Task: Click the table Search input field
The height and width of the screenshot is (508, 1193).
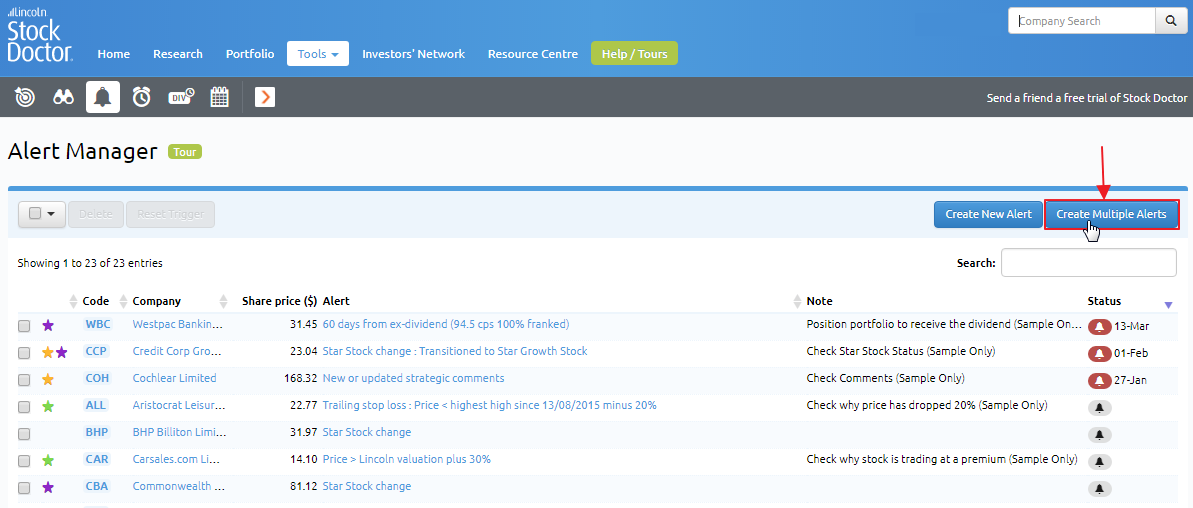Action: click(1089, 263)
